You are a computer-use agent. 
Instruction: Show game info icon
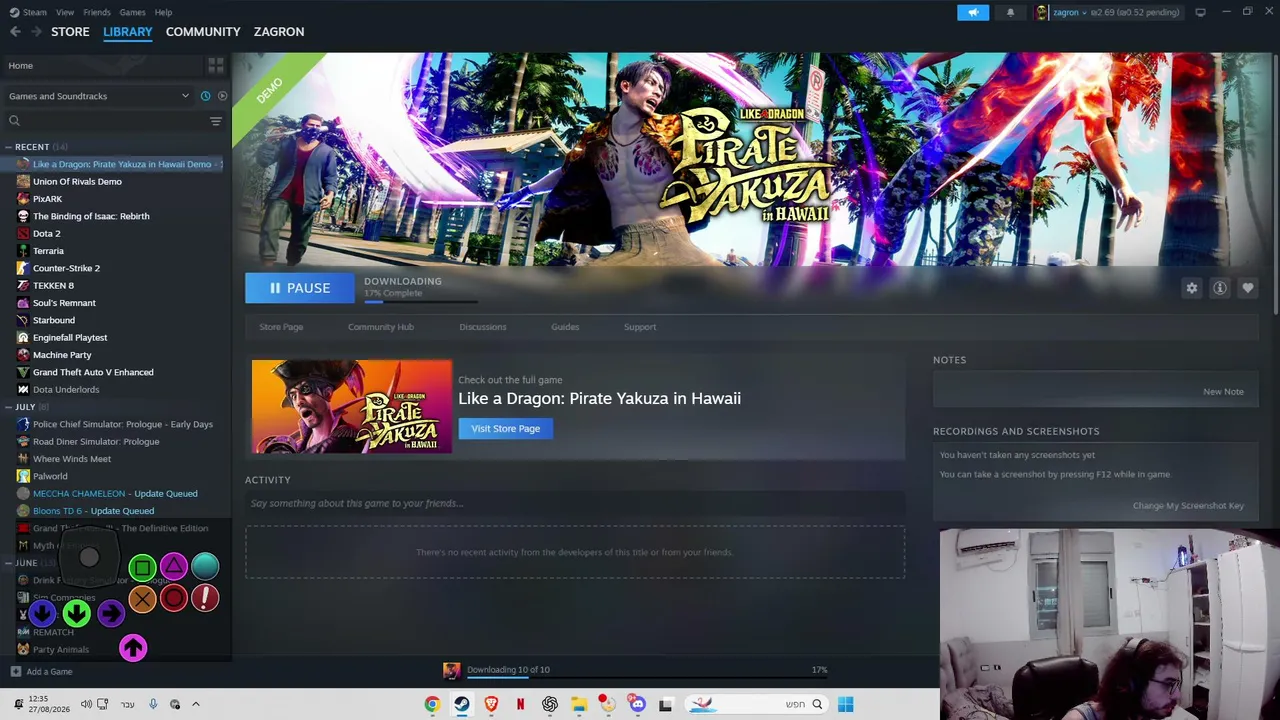coord(1219,288)
